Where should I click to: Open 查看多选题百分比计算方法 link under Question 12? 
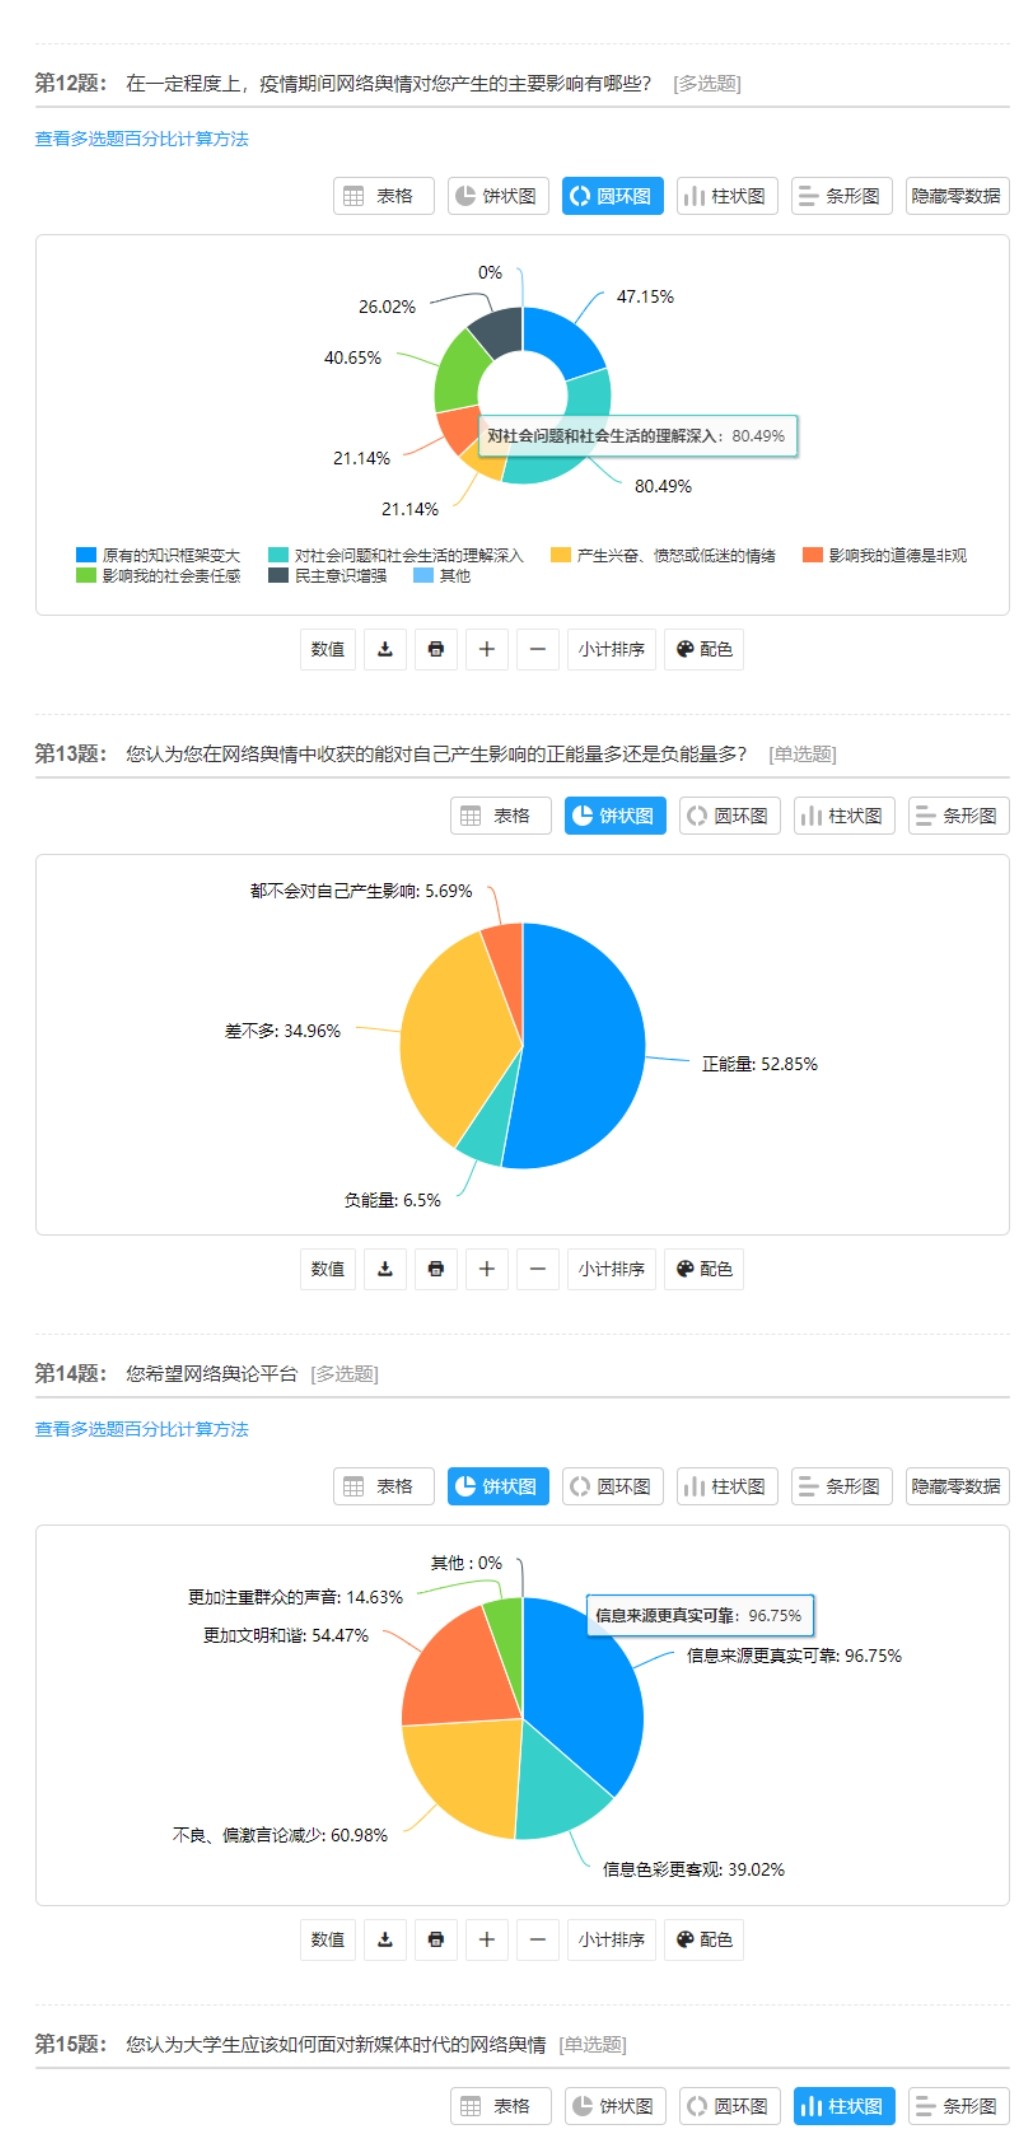pos(142,139)
